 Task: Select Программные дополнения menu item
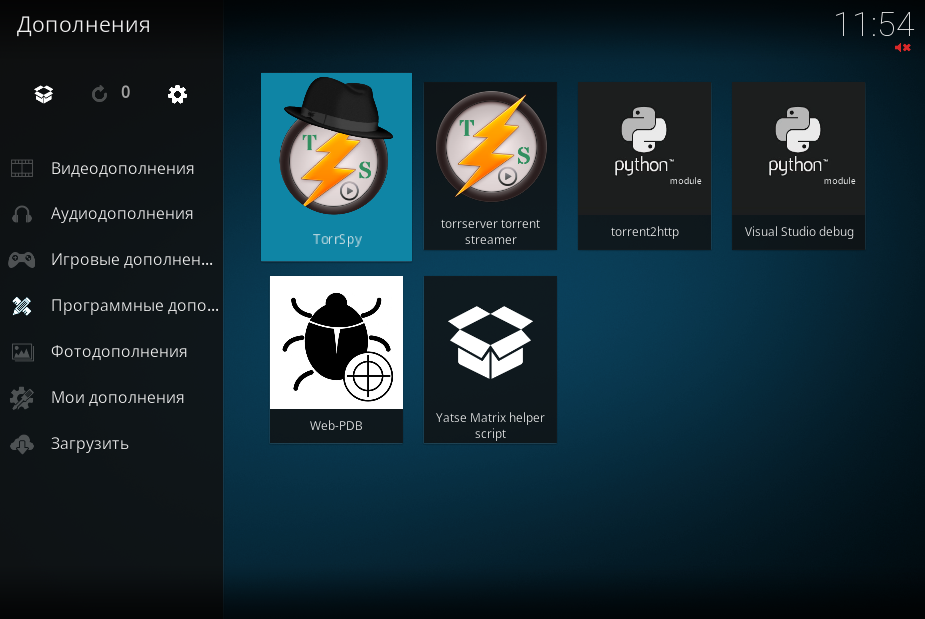pyautogui.click(x=134, y=306)
